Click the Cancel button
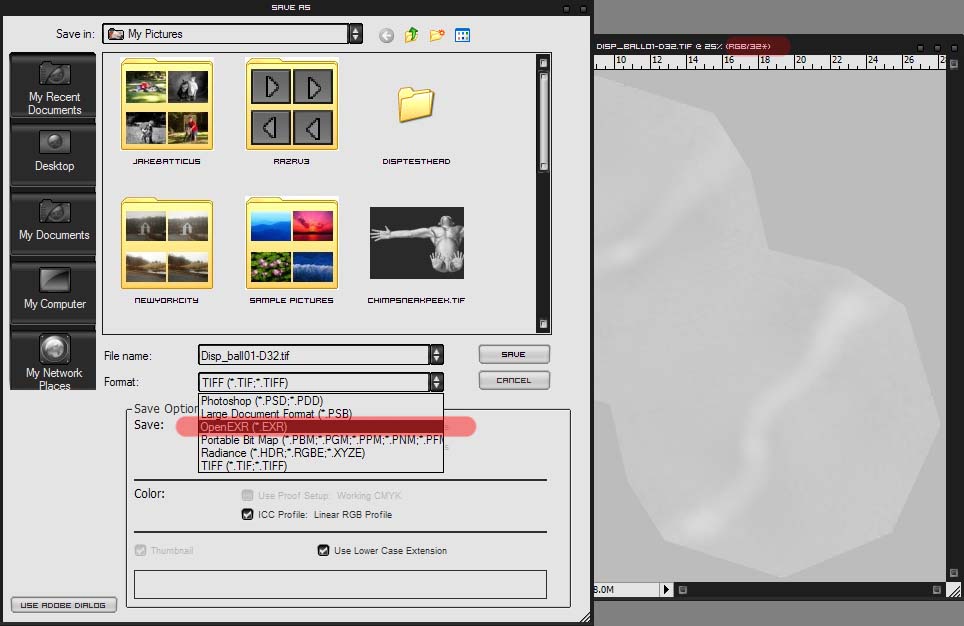The image size is (964, 626). [x=514, y=380]
